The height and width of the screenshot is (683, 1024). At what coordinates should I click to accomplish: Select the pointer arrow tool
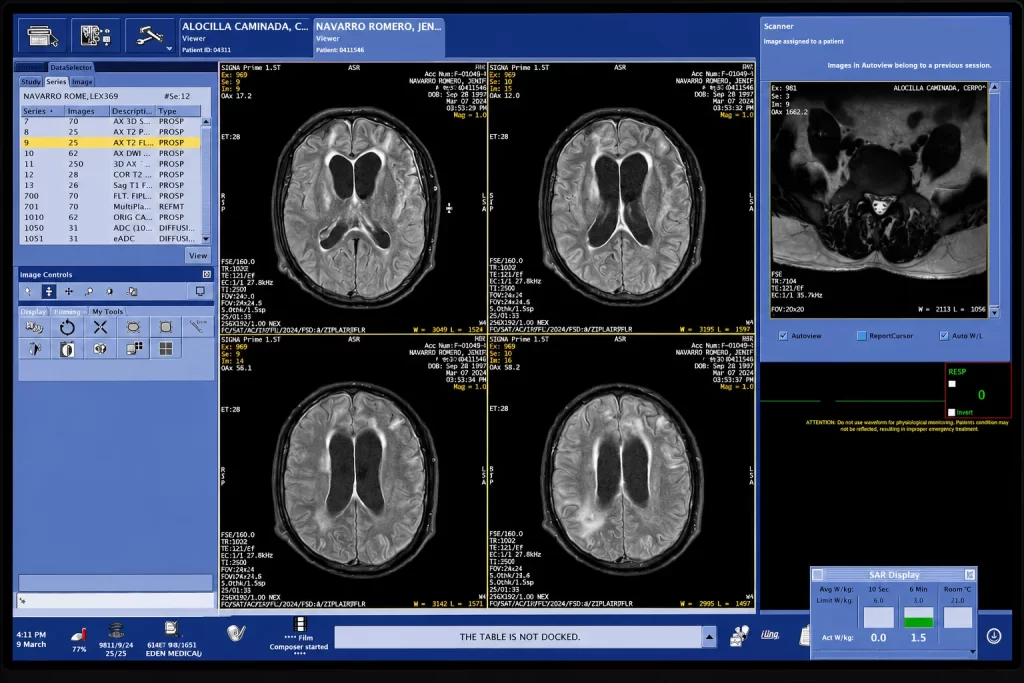click(x=27, y=292)
